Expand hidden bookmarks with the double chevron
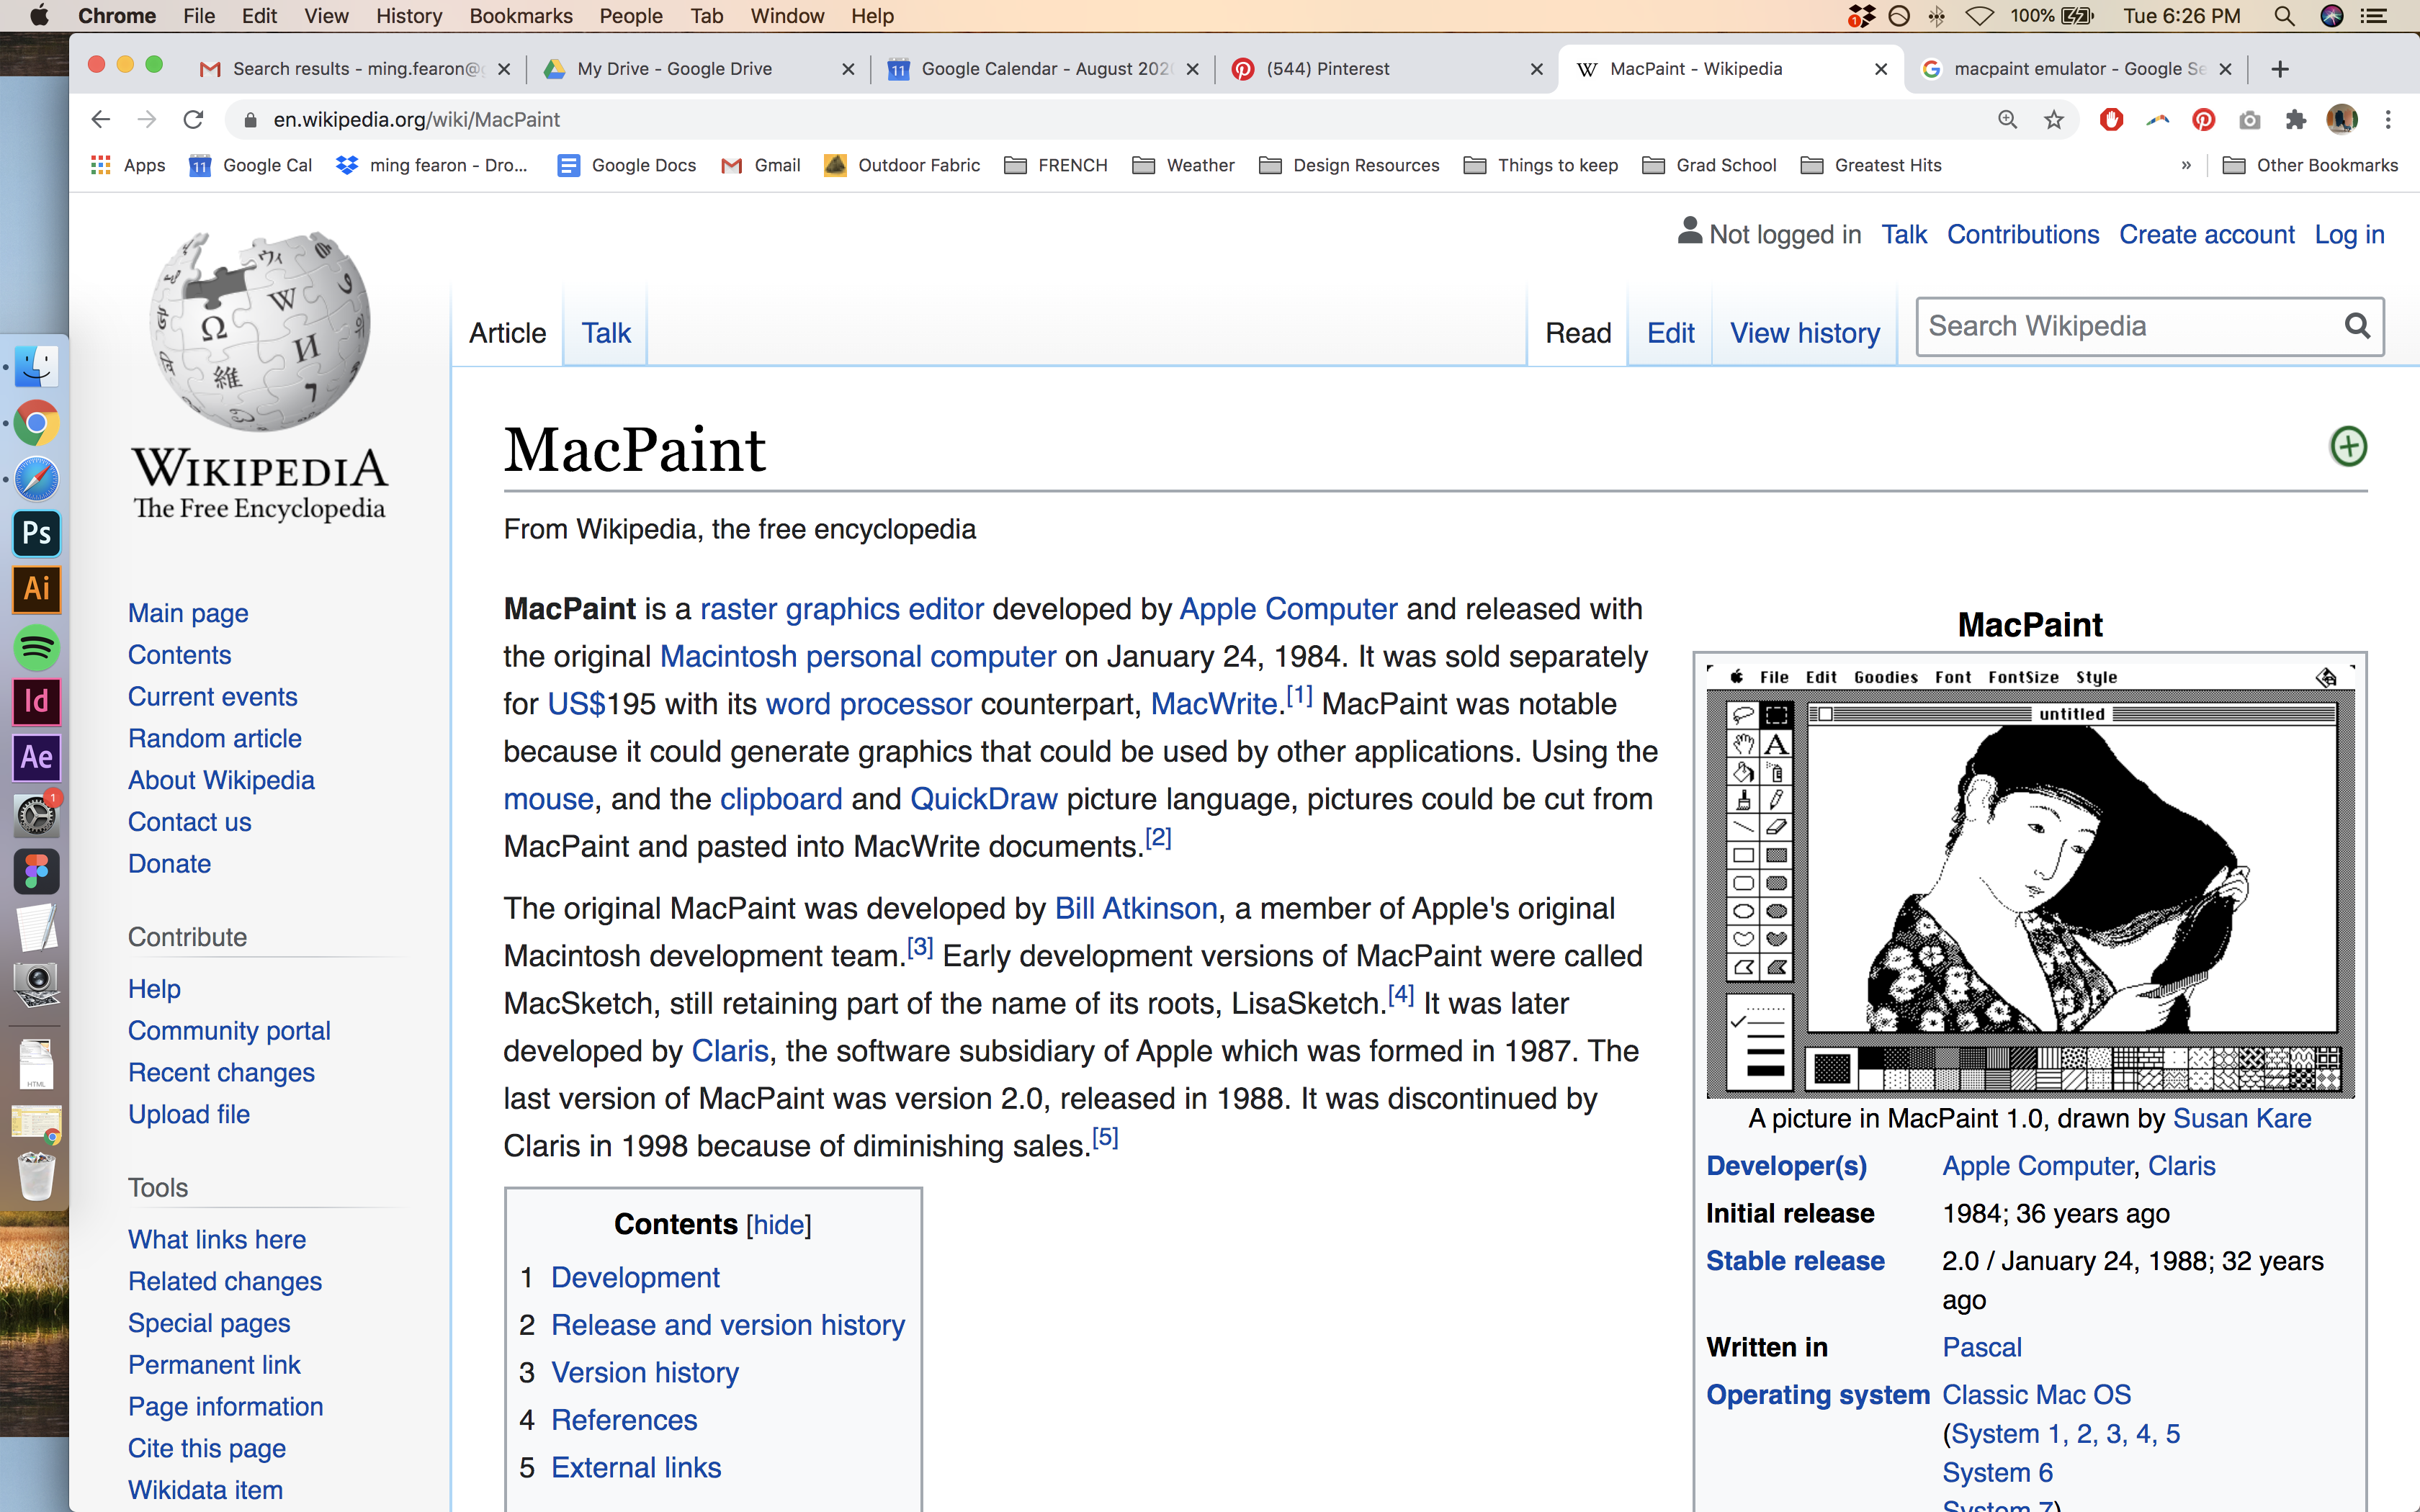Screen dimensions: 2420x1512 (2186, 165)
